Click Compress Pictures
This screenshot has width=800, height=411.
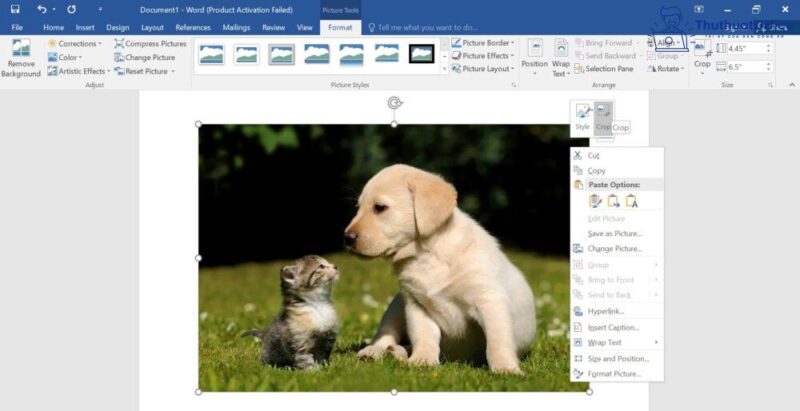click(150, 44)
